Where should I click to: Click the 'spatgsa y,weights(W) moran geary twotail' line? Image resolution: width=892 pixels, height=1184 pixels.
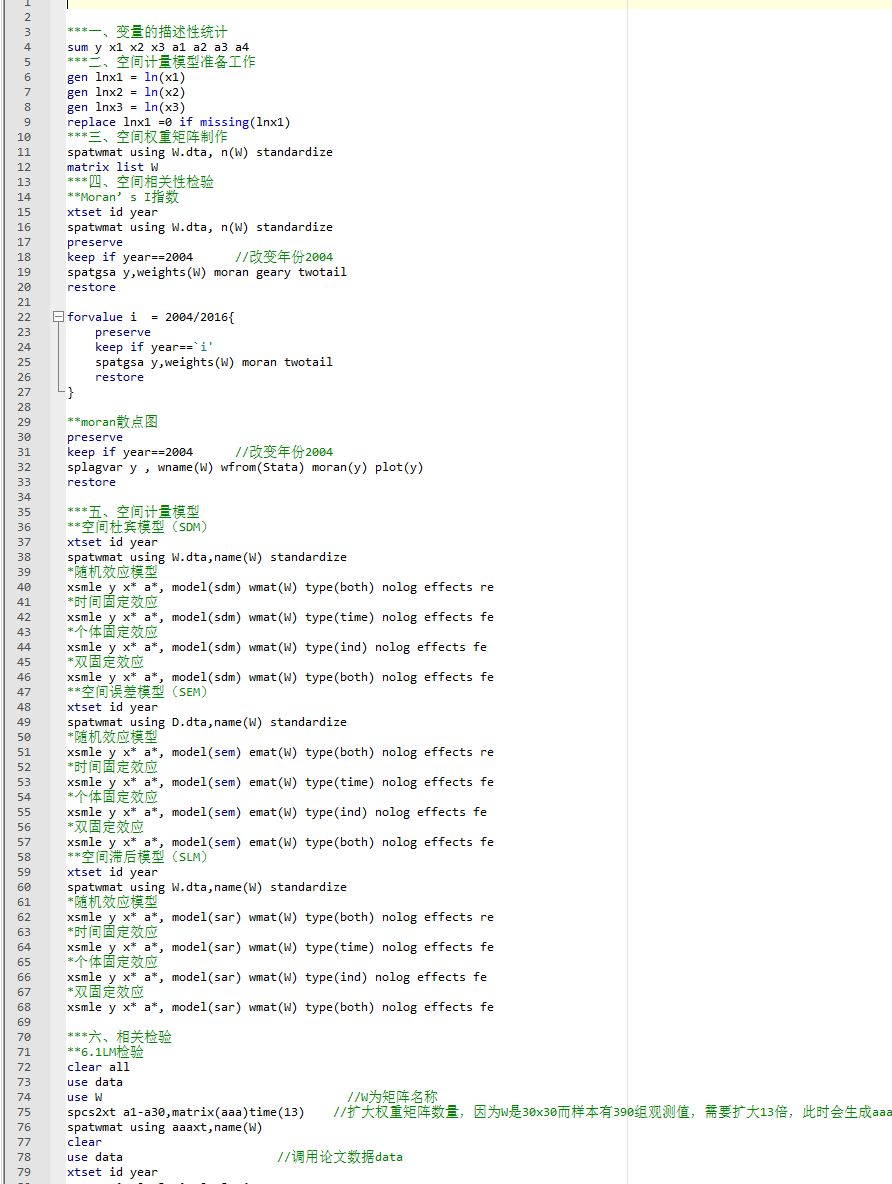point(207,272)
